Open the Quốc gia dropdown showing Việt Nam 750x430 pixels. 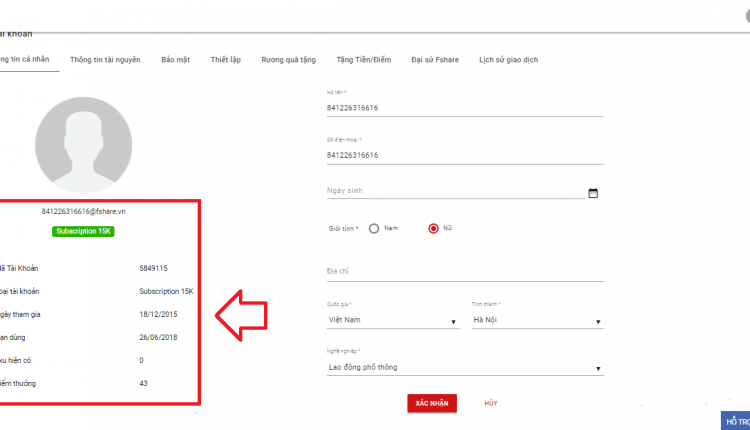click(x=393, y=320)
